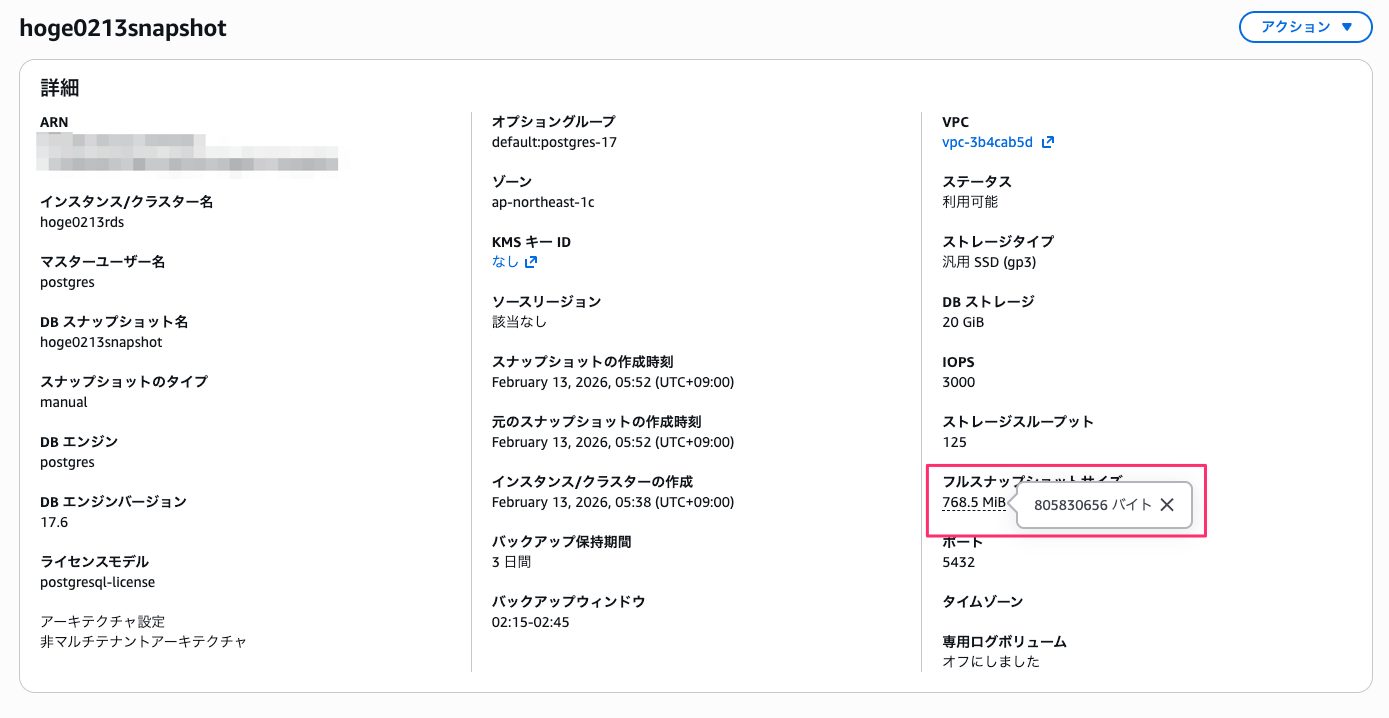The height and width of the screenshot is (718, 1389).
Task: Click the license value "postgresql-license"
Action: 98,582
